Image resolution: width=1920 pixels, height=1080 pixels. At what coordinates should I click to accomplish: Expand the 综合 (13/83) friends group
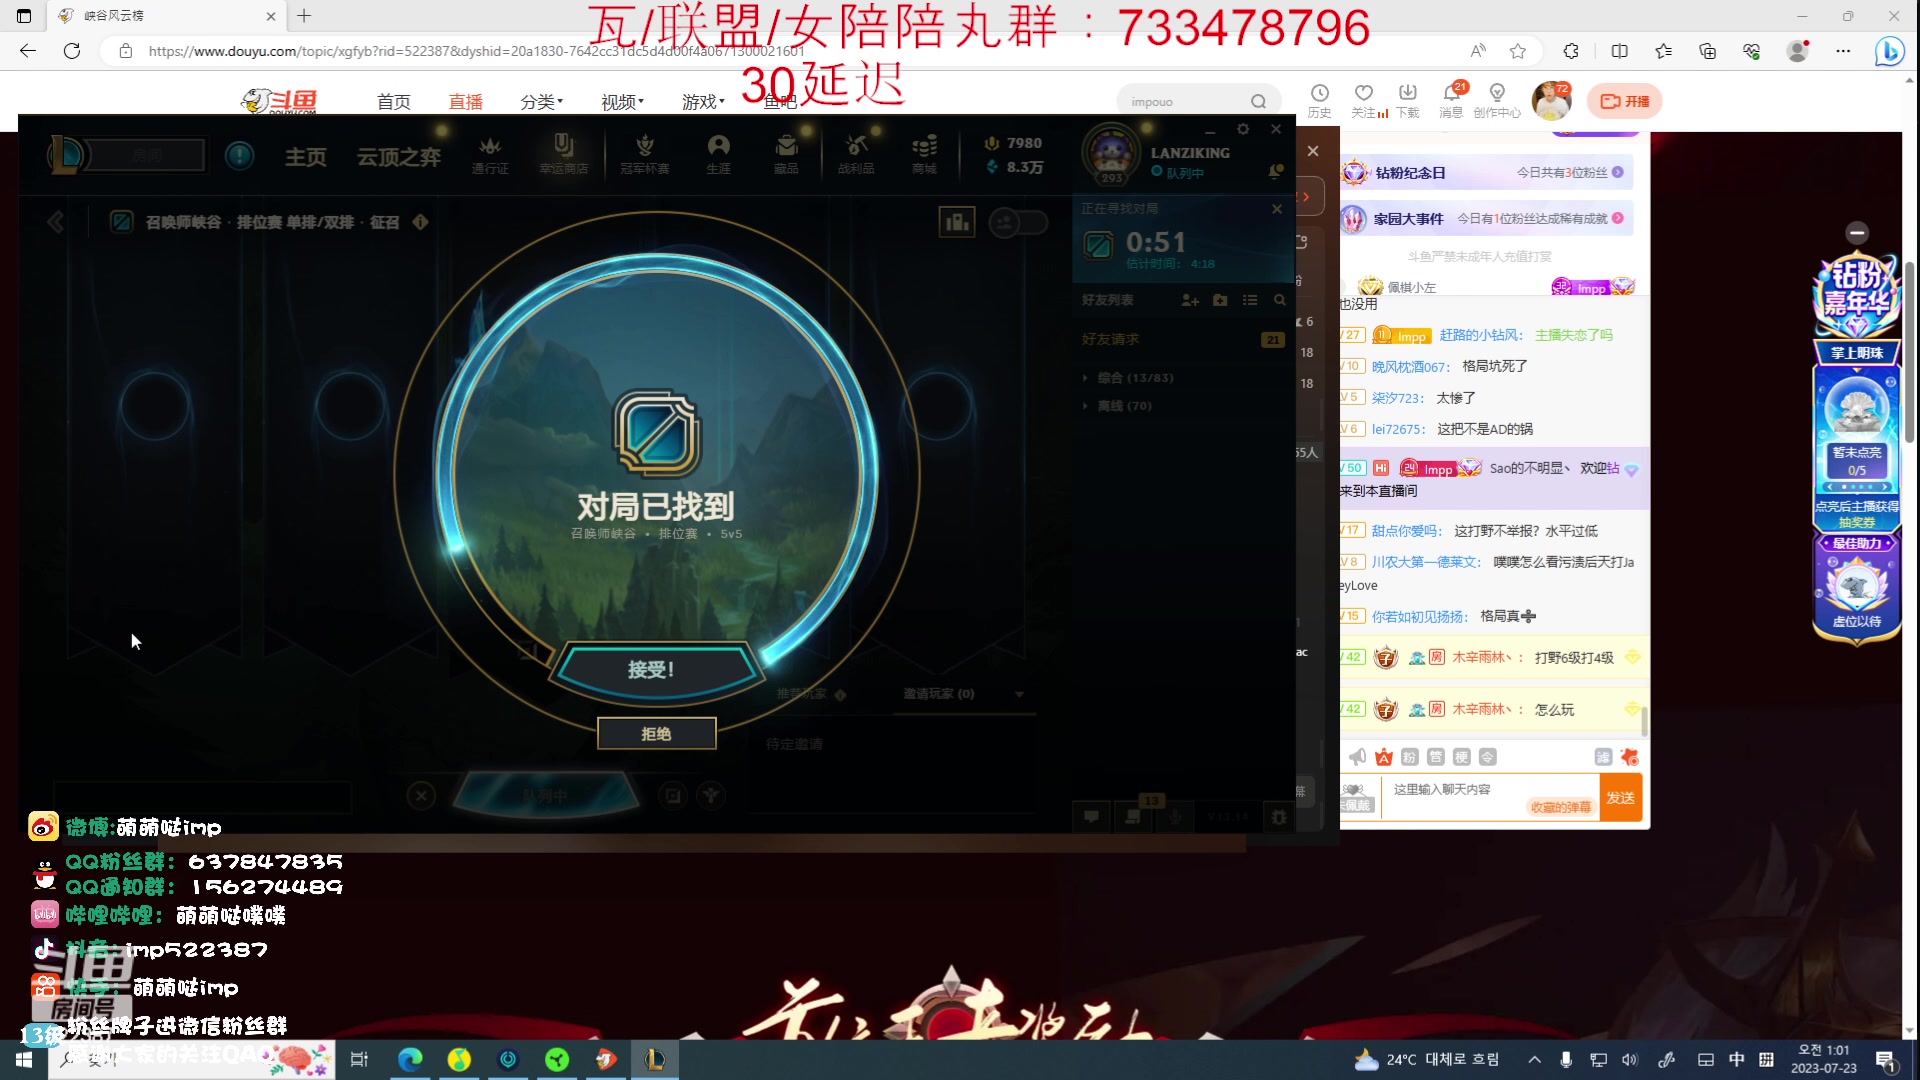coord(1128,377)
